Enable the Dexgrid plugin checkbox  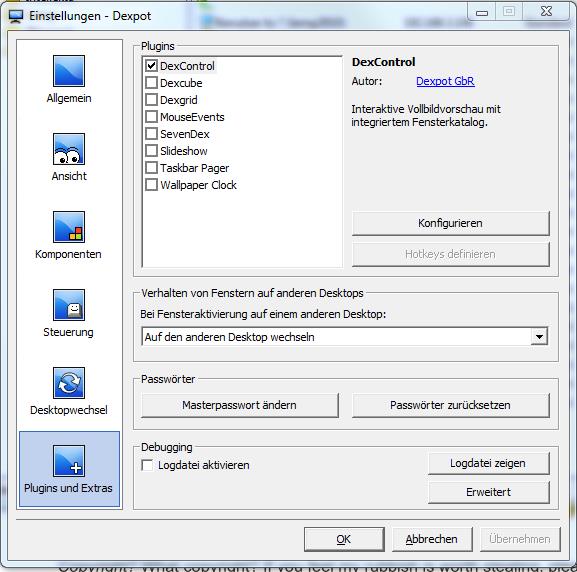click(x=151, y=100)
